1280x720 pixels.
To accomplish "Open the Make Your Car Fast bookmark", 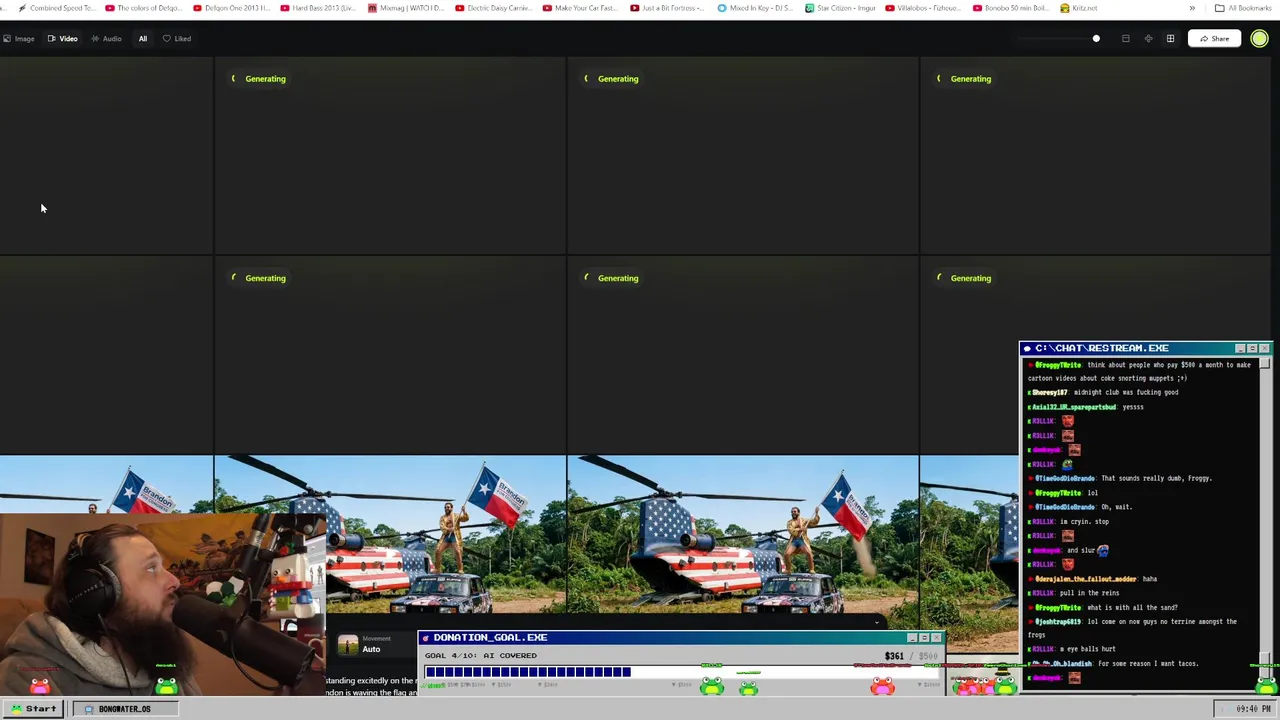I will click(580, 8).
